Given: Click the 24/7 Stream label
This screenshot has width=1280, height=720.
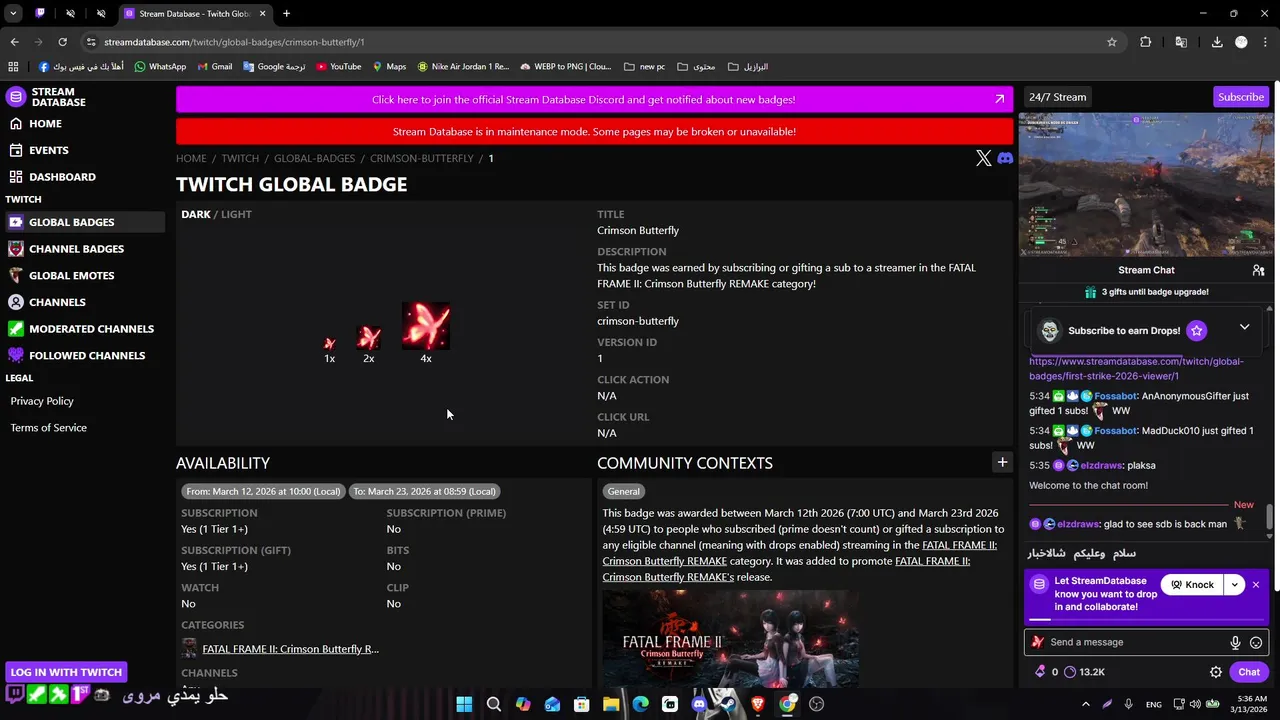Looking at the screenshot, I should [x=1057, y=97].
